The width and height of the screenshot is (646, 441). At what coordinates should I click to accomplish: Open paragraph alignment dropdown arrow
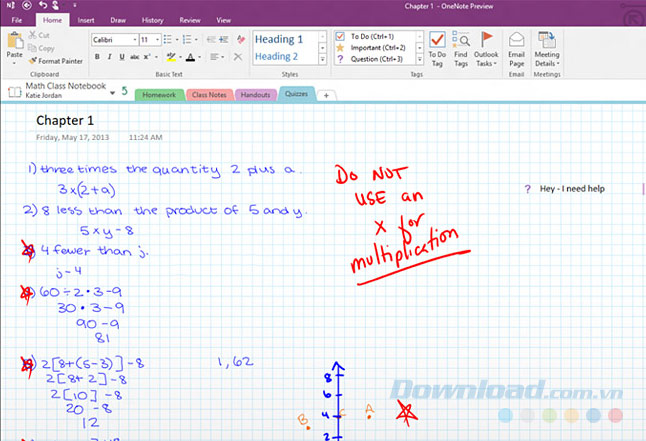[223, 57]
